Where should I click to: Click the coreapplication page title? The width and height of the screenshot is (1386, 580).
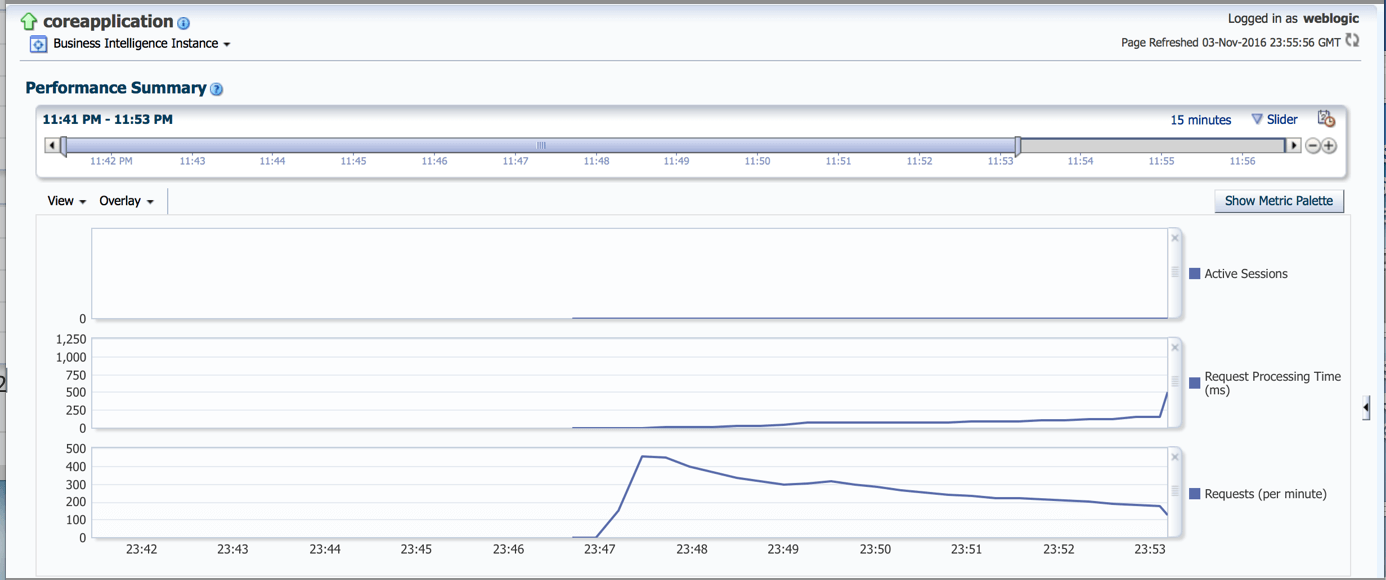click(x=108, y=21)
